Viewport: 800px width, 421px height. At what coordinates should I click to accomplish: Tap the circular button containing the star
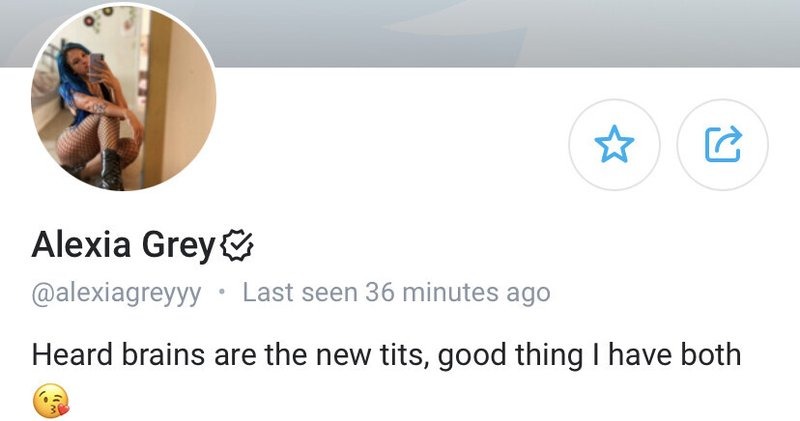(614, 144)
